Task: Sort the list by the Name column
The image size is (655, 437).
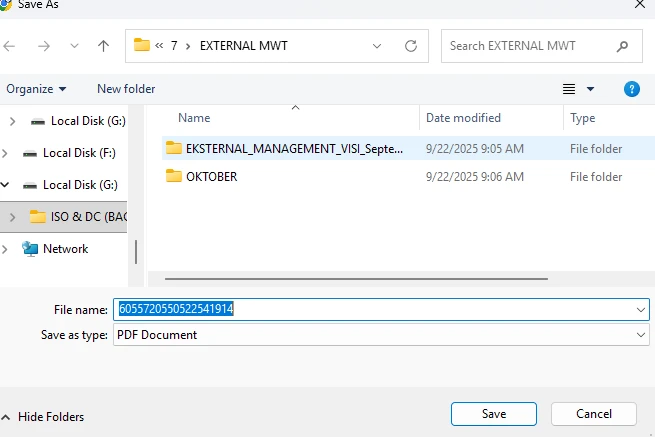Action: click(194, 118)
